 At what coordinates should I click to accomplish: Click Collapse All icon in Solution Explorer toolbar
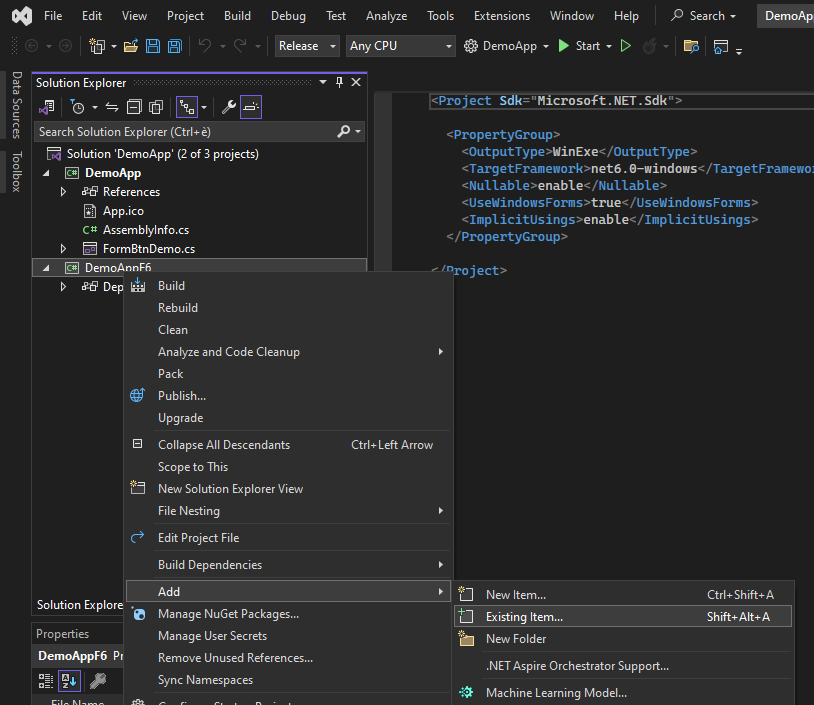pos(134,107)
